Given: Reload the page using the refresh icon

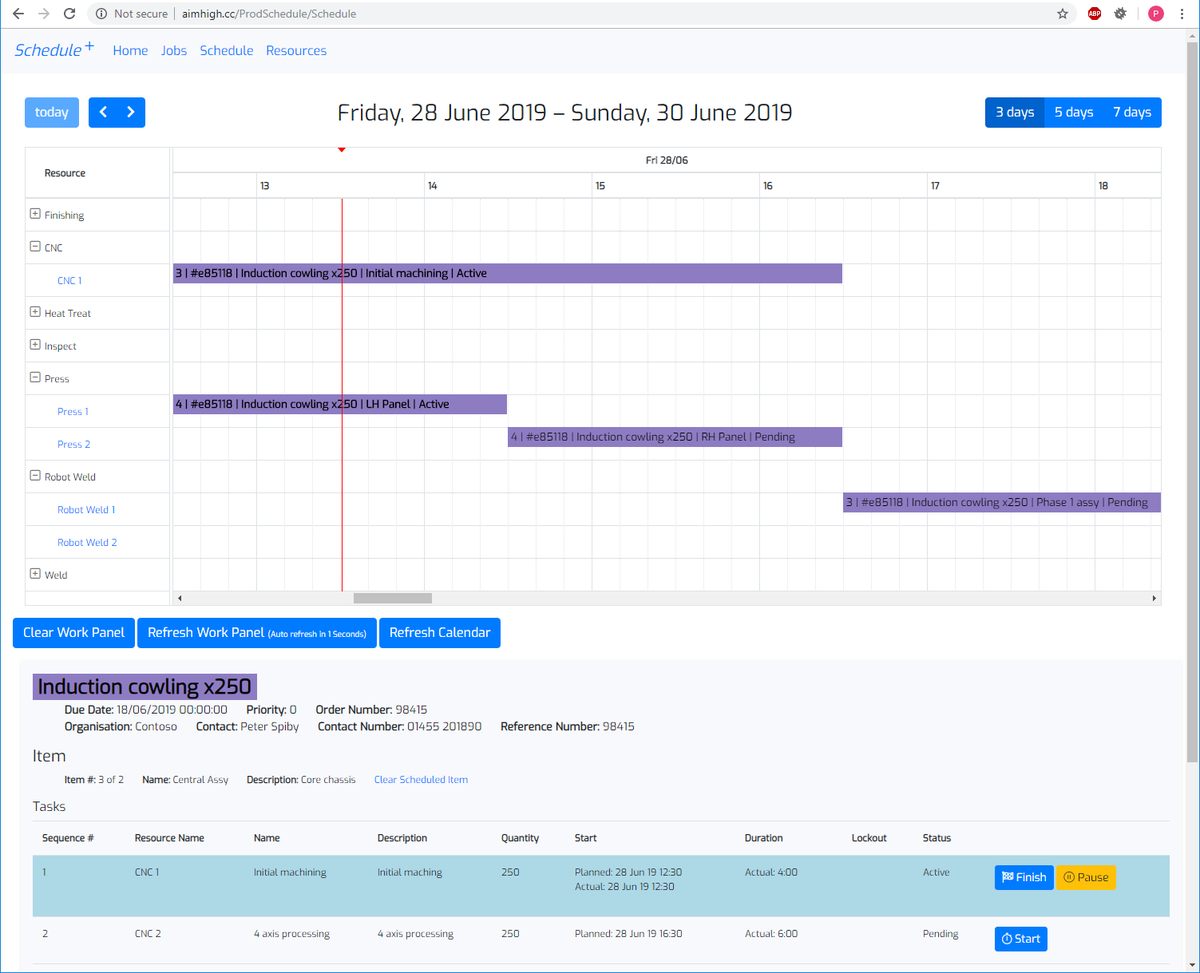Looking at the screenshot, I should [x=67, y=14].
